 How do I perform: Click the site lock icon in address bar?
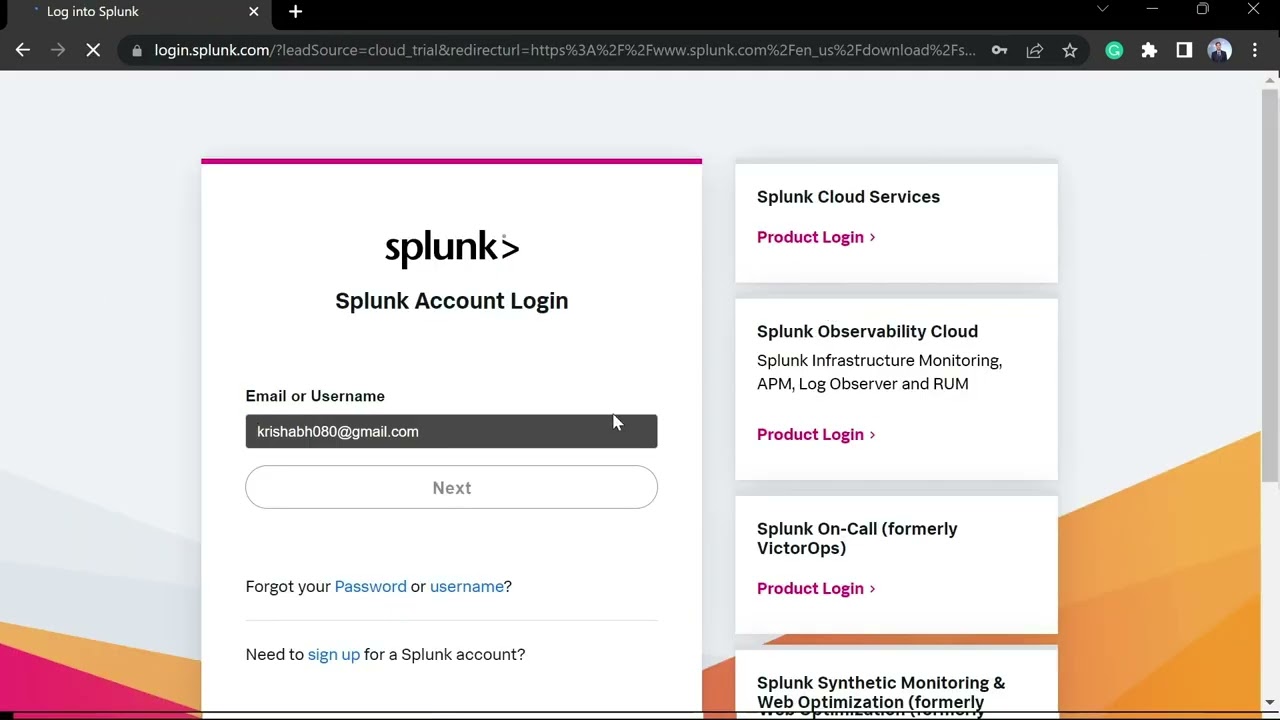click(x=137, y=50)
